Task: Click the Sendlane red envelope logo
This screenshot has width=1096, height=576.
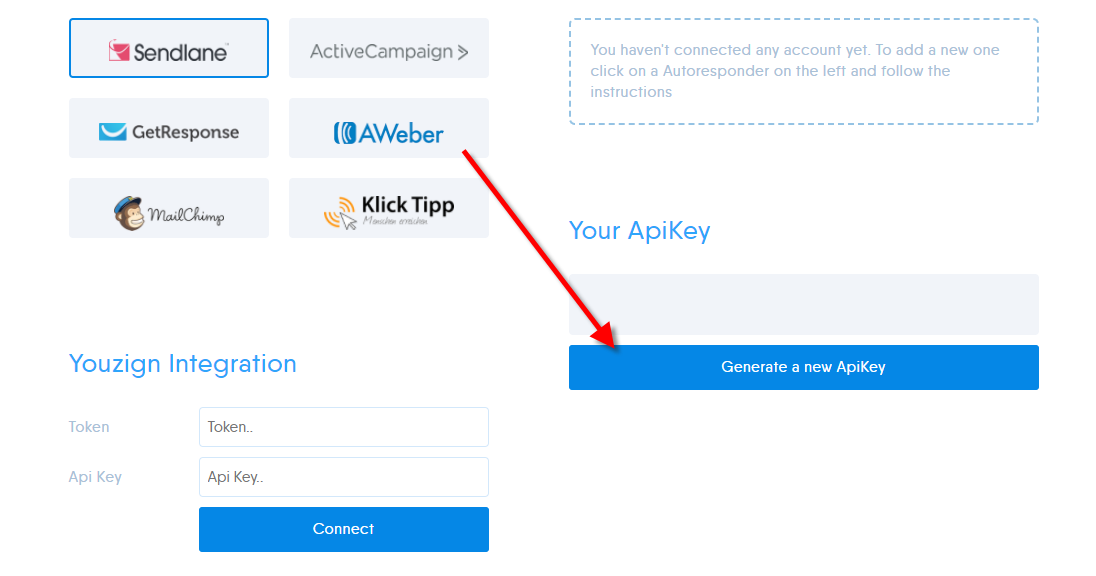Action: [x=119, y=51]
